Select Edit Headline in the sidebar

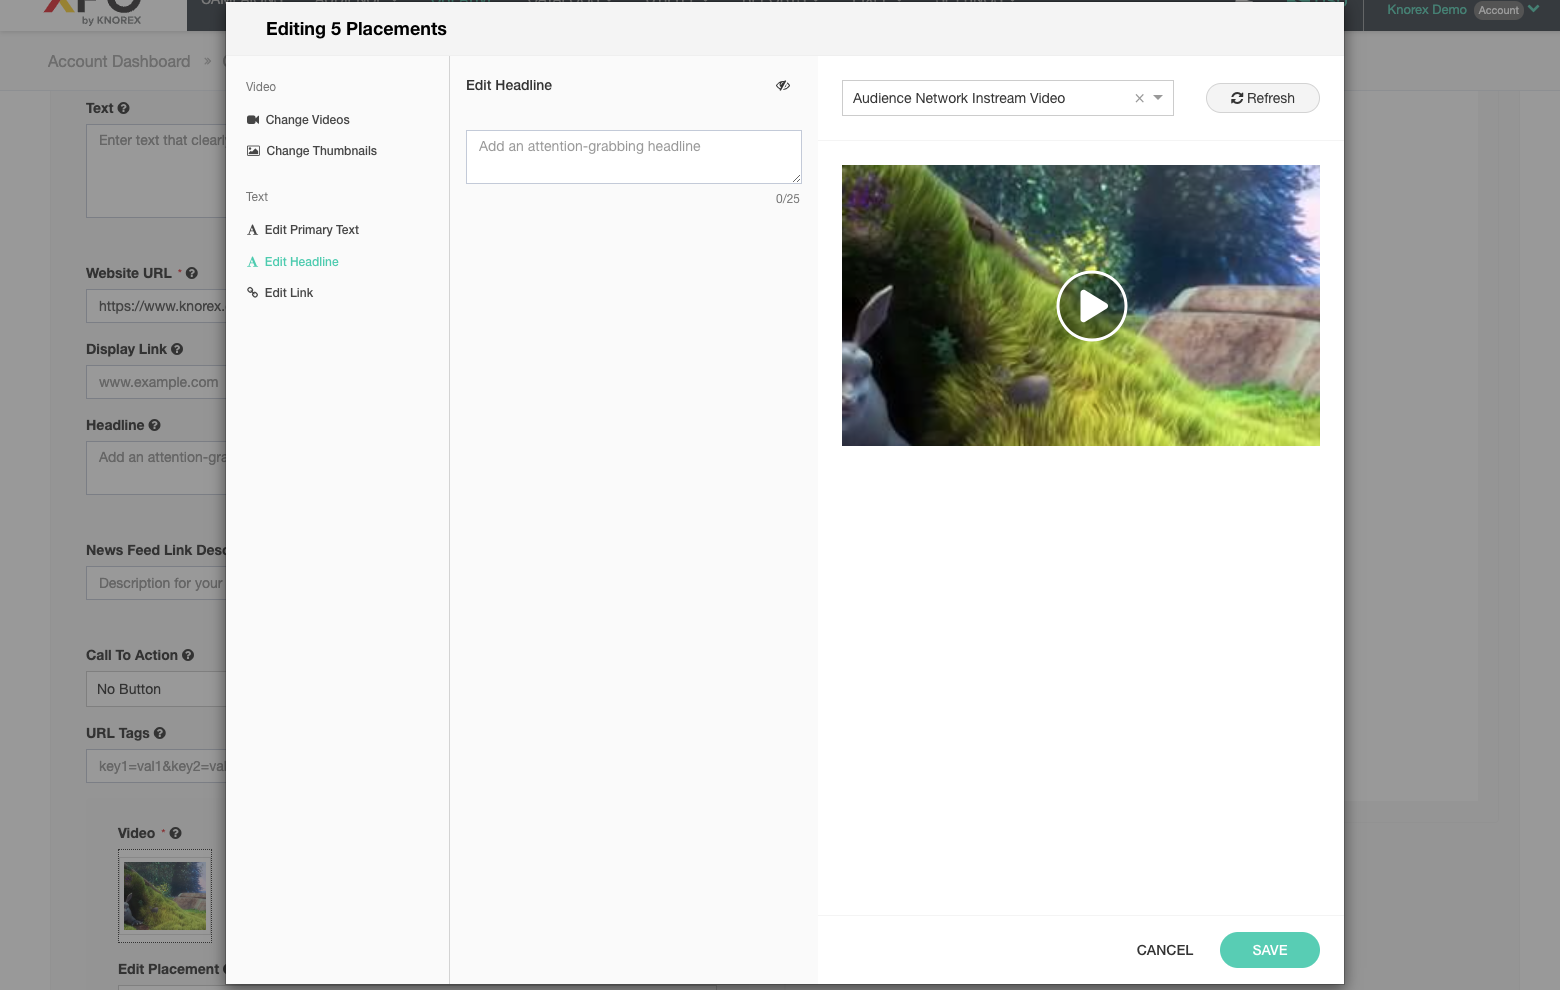point(301,262)
